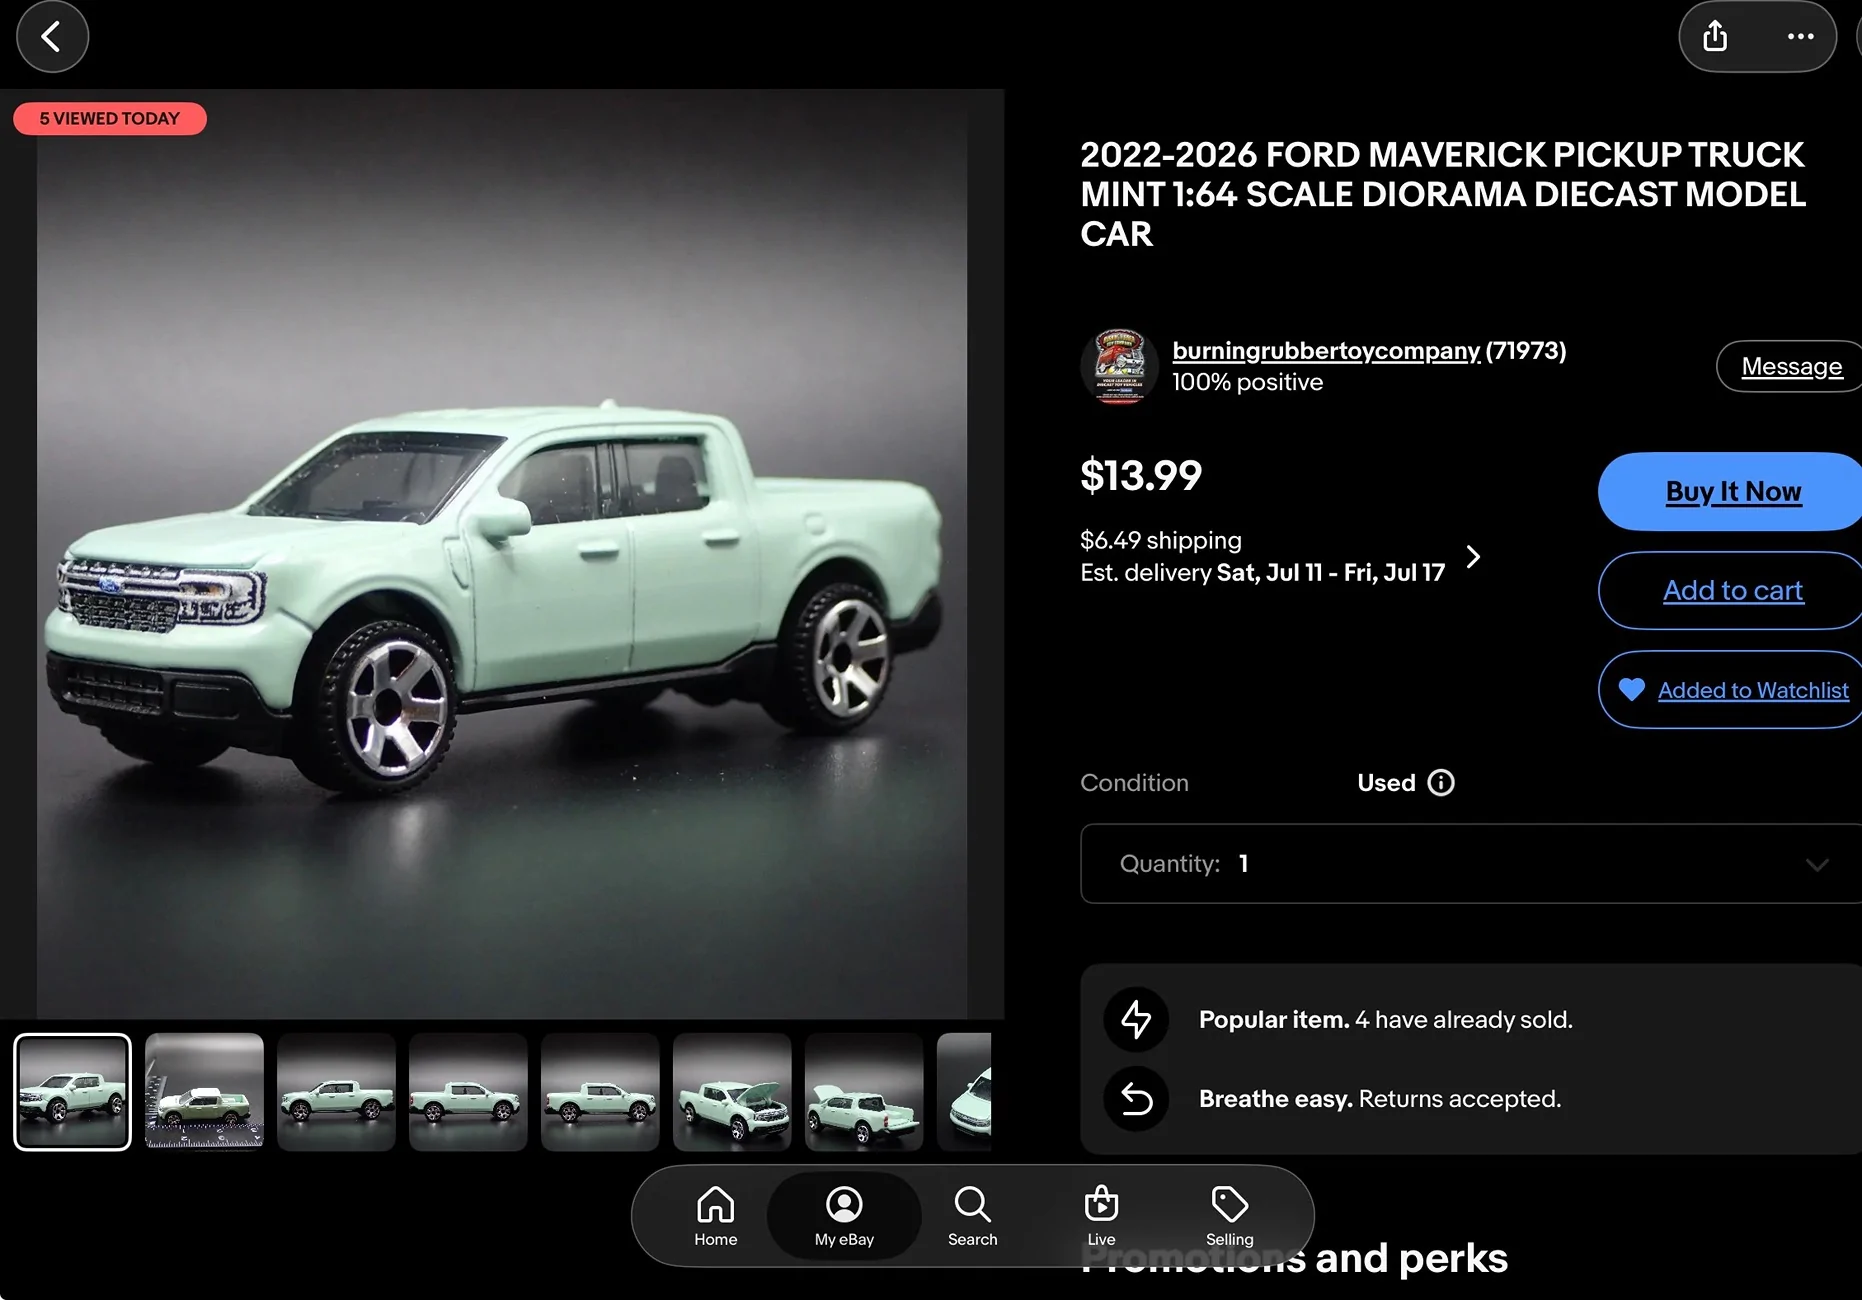Select the first thumbnail of the truck
This screenshot has height=1300, width=1862.
[x=72, y=1092]
